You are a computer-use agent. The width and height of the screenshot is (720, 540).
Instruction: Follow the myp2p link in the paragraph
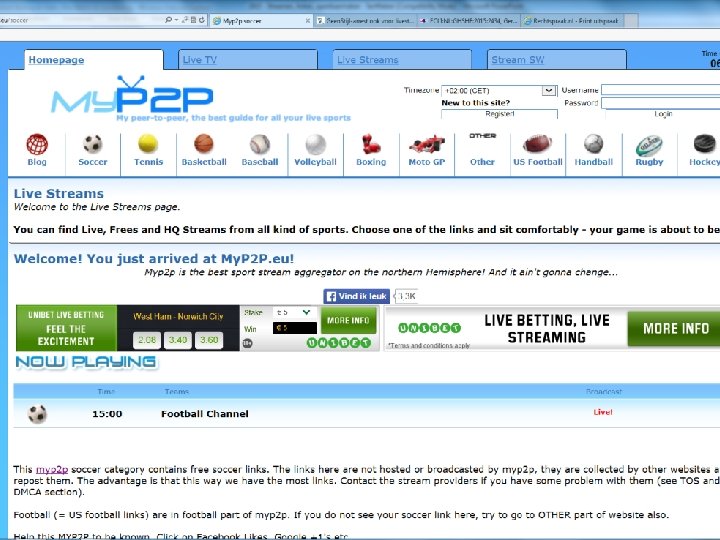[x=52, y=469]
